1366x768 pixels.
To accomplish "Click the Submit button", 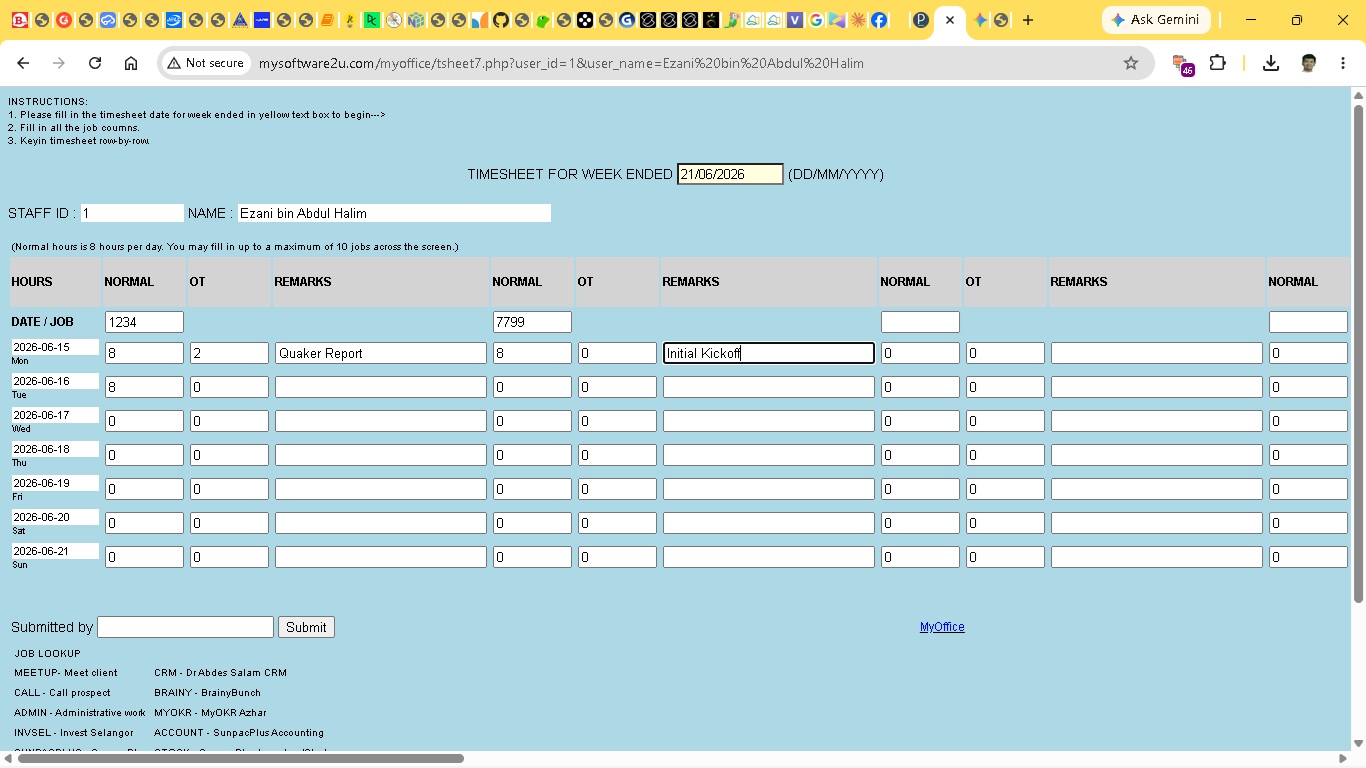I will [306, 627].
